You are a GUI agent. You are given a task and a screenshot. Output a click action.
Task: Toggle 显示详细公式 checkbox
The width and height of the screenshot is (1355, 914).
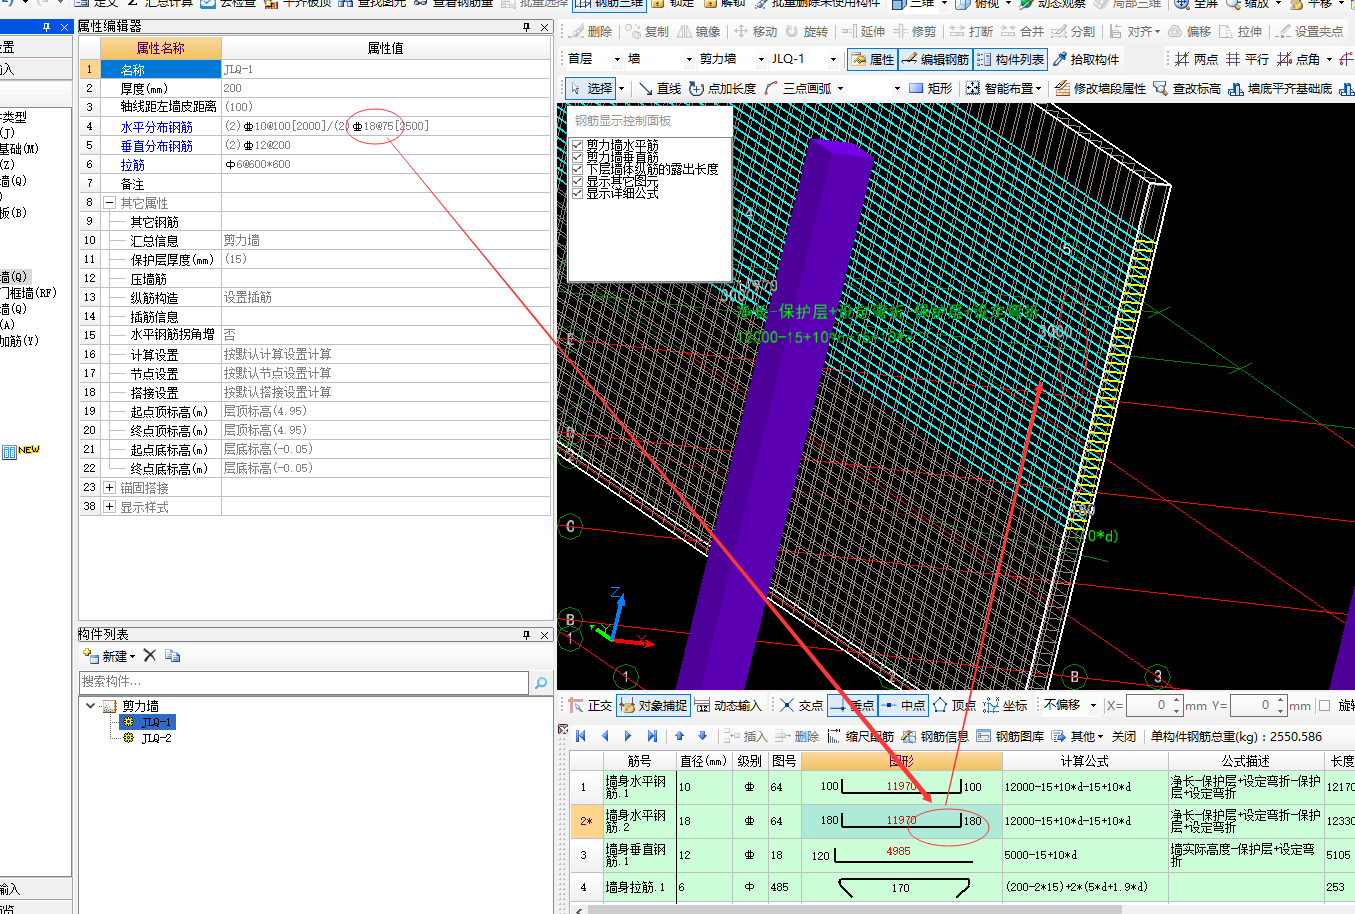pyautogui.click(x=578, y=193)
